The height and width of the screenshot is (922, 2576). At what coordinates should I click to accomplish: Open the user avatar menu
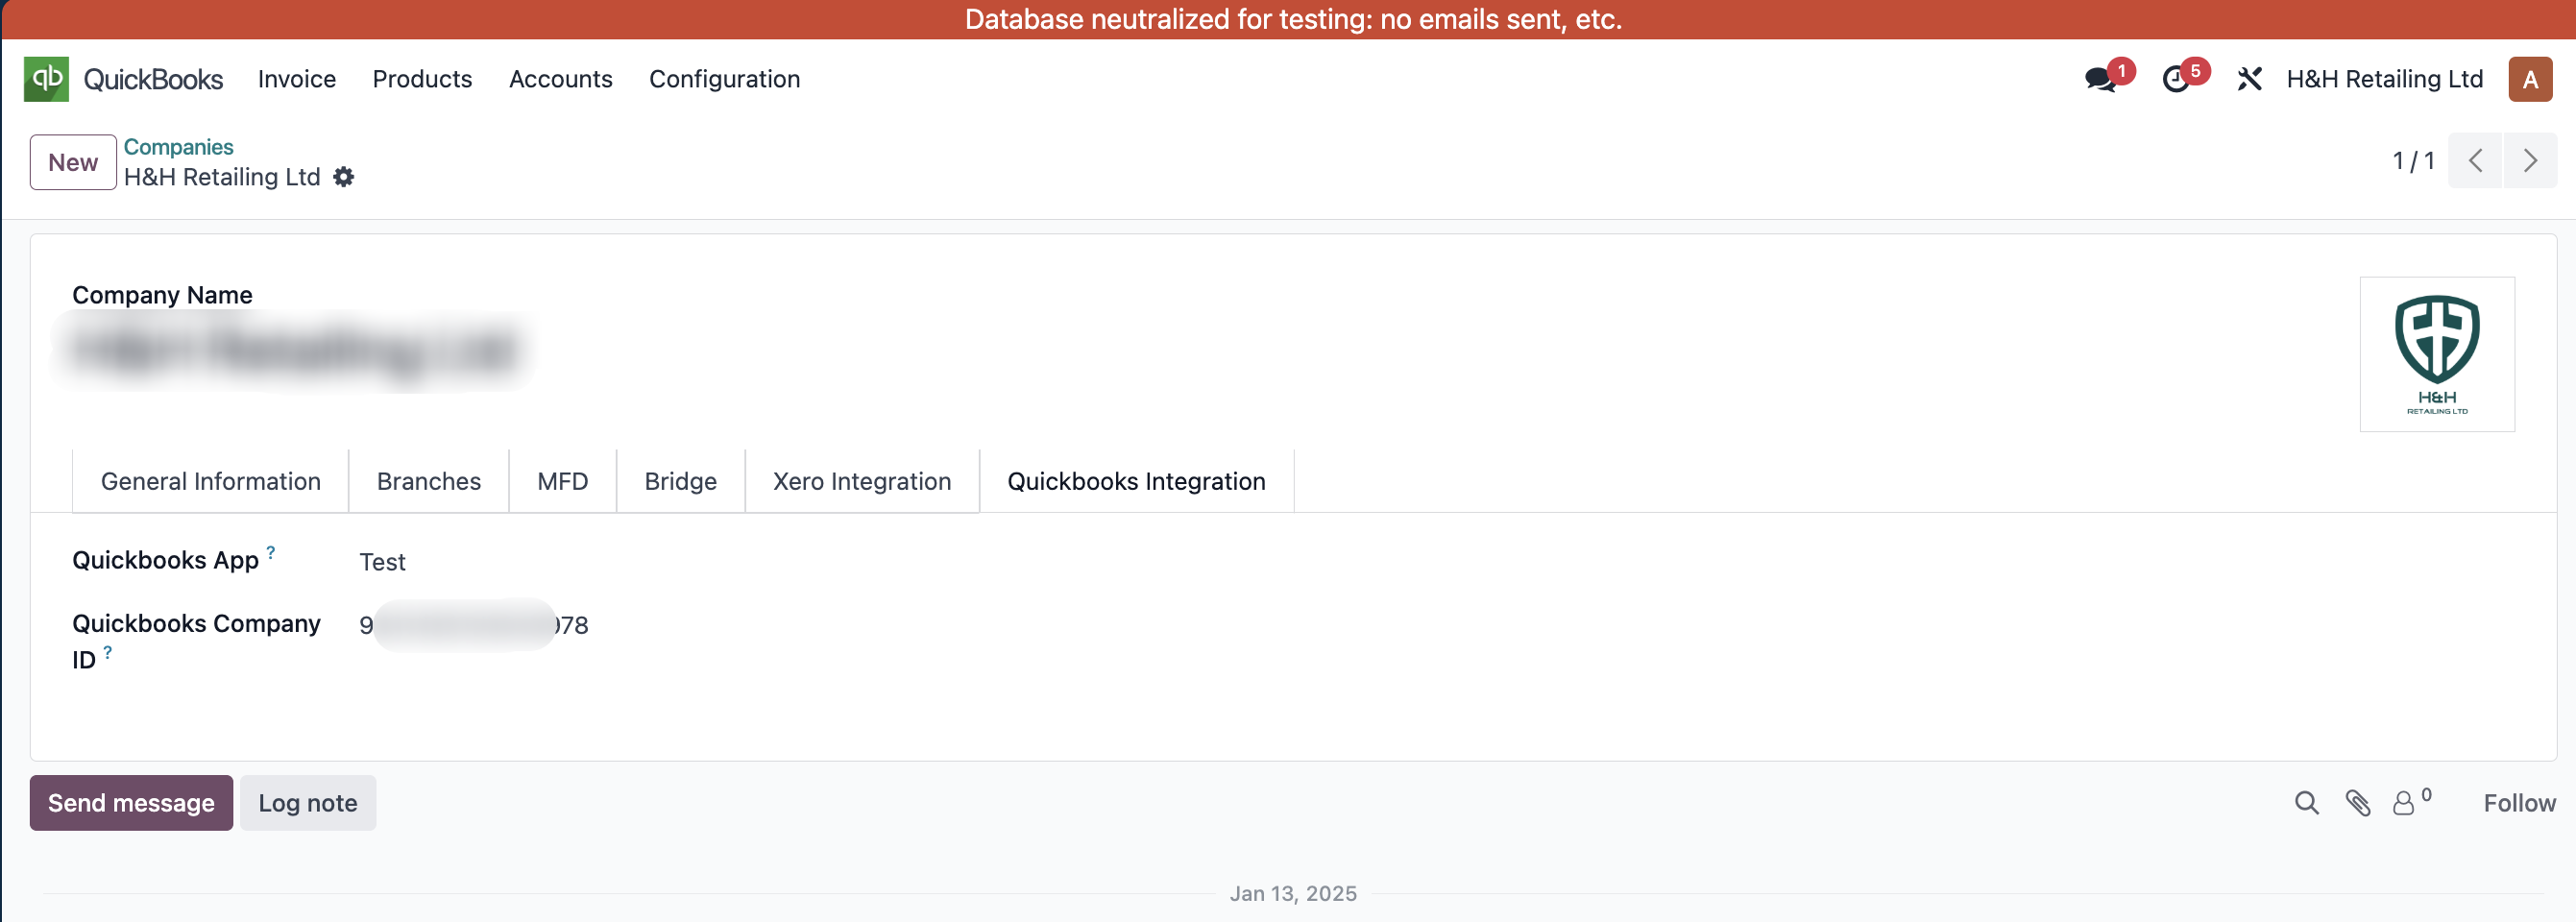[x=2530, y=79]
